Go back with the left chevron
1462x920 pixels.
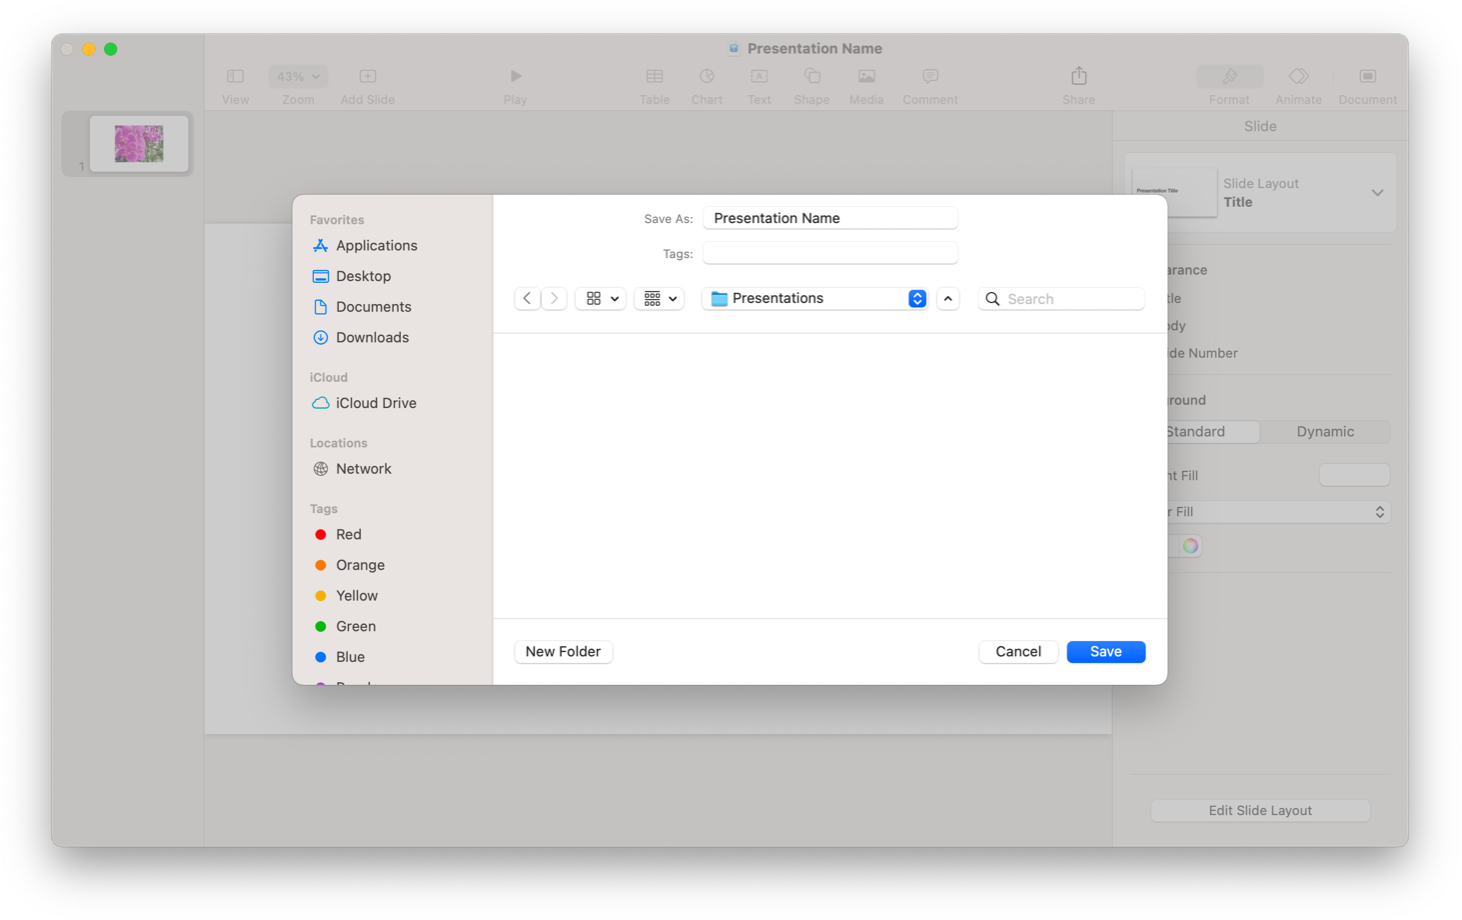[x=527, y=299]
